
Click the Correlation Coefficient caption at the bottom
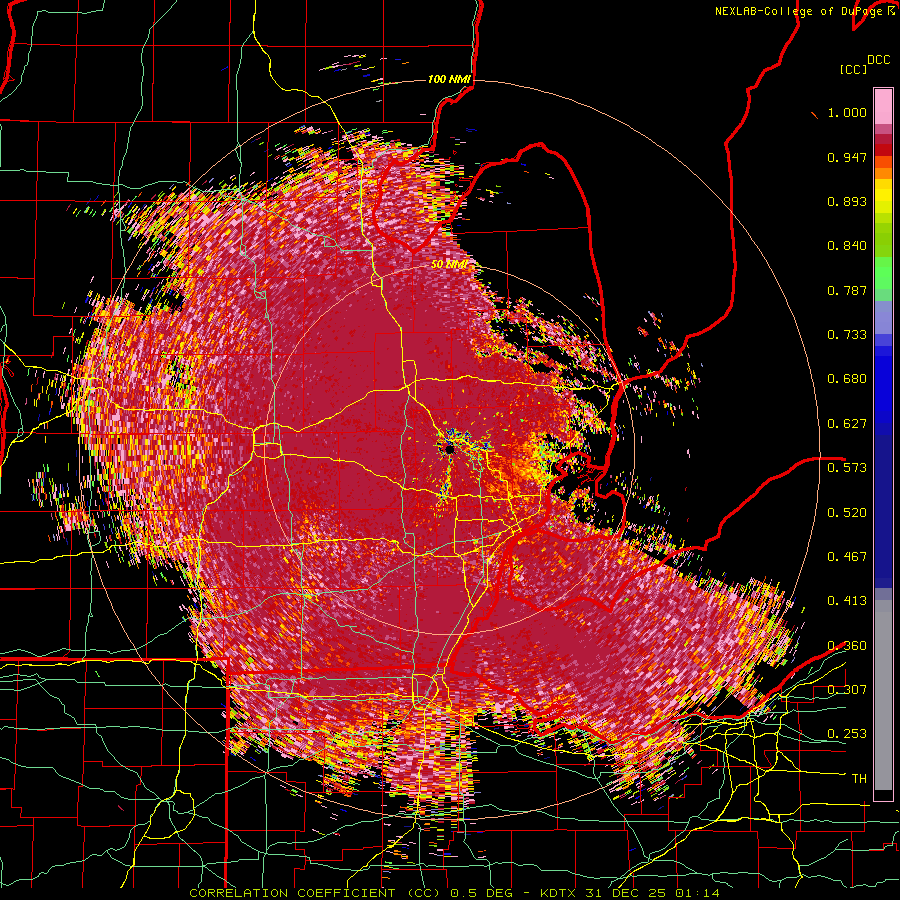[x=454, y=893]
